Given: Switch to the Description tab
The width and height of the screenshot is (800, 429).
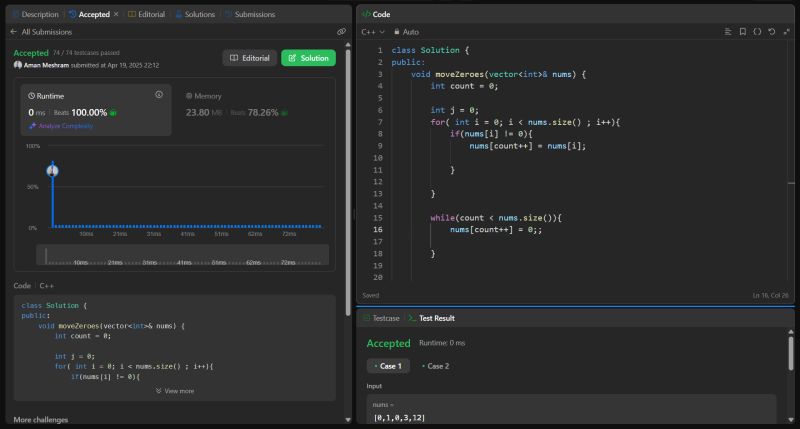Looking at the screenshot, I should tap(35, 14).
